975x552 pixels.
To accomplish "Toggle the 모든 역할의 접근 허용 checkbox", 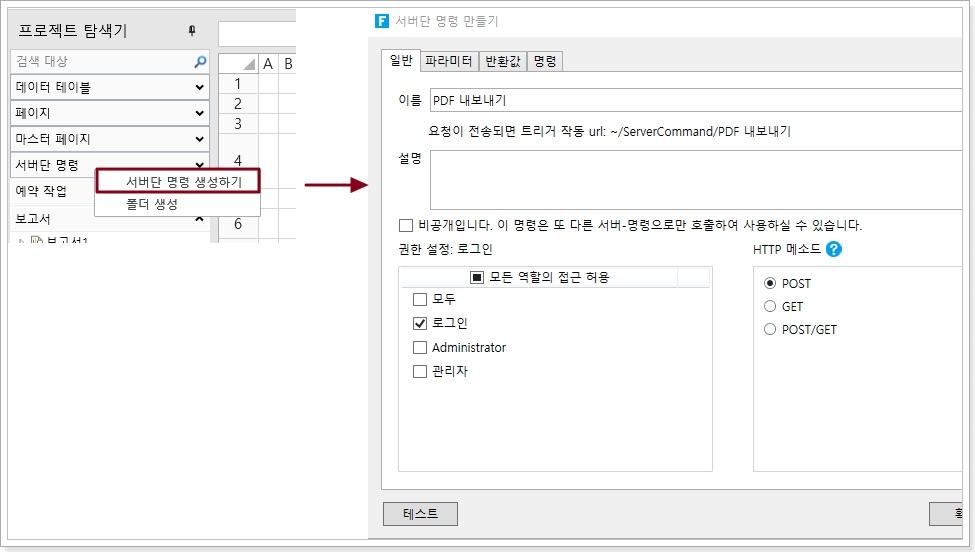I will [x=478, y=277].
